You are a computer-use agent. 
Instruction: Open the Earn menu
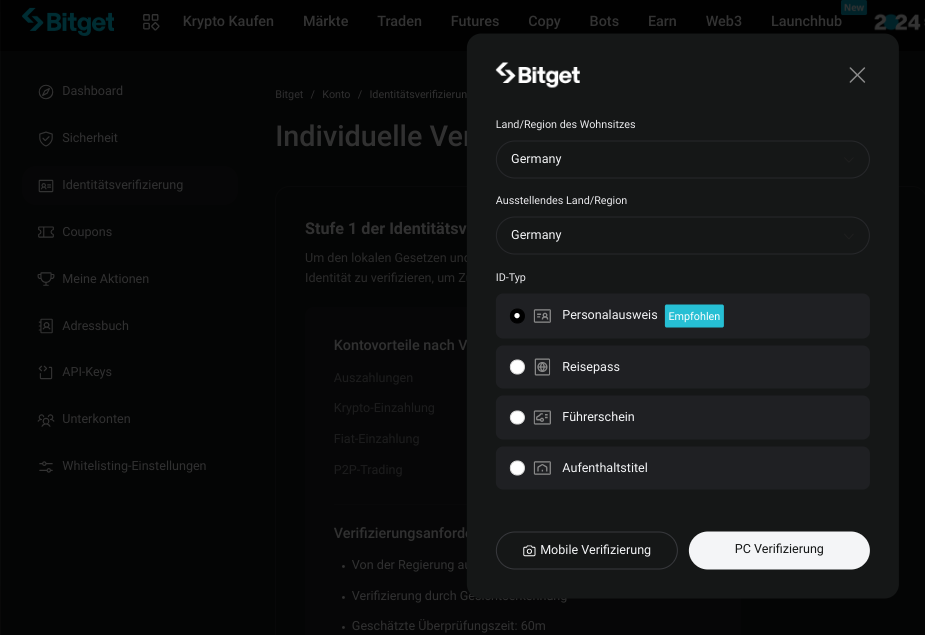tap(662, 21)
